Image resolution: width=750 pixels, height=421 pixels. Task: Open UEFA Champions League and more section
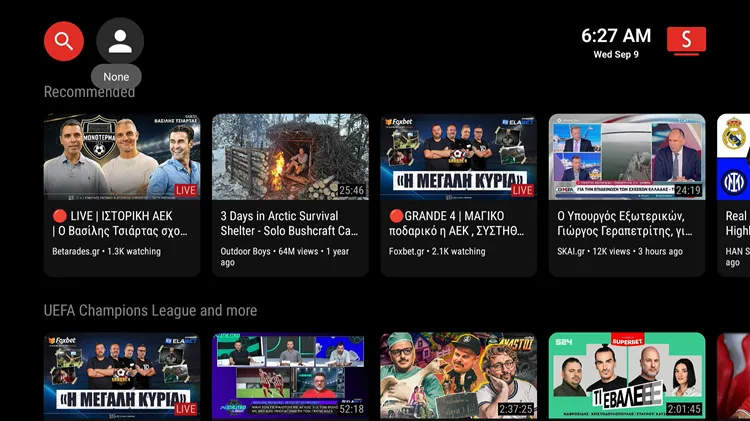click(150, 310)
